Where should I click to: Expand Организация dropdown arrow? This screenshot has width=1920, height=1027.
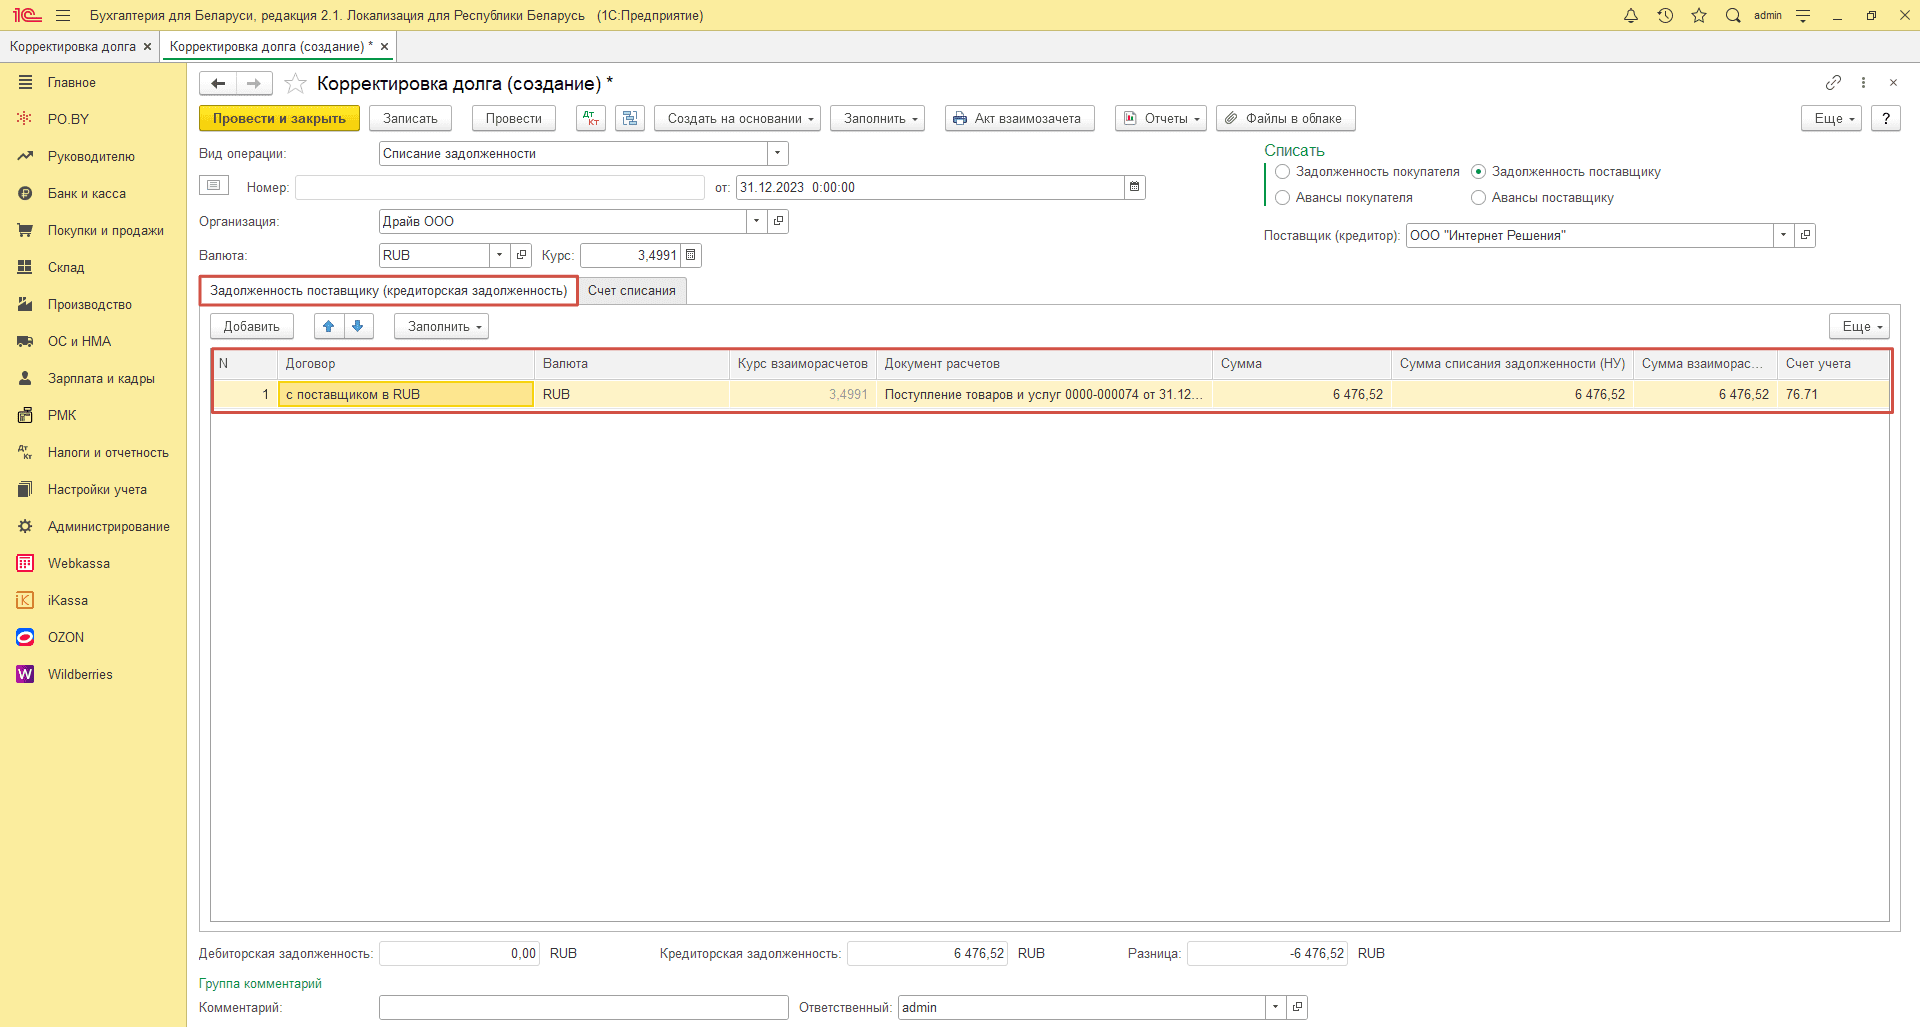click(x=757, y=221)
